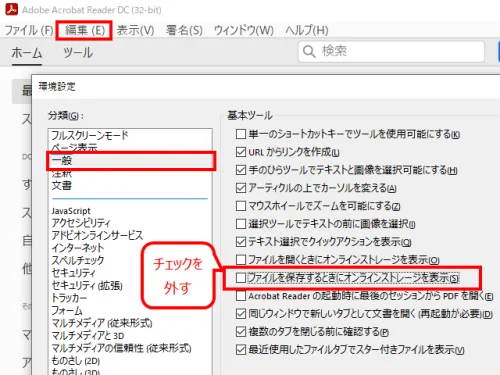500x375 pixels.
Task: Enable 選択ツールでテキストの前に画像を選択 checkbox
Action: click(x=241, y=224)
